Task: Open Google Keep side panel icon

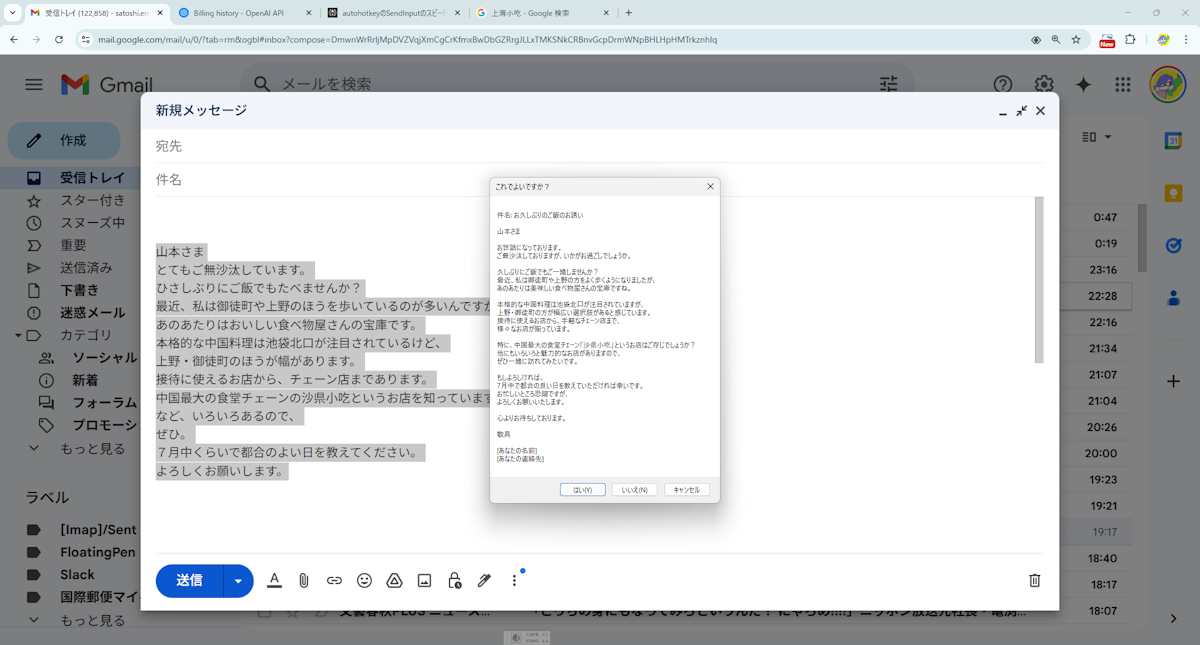Action: point(1174,193)
